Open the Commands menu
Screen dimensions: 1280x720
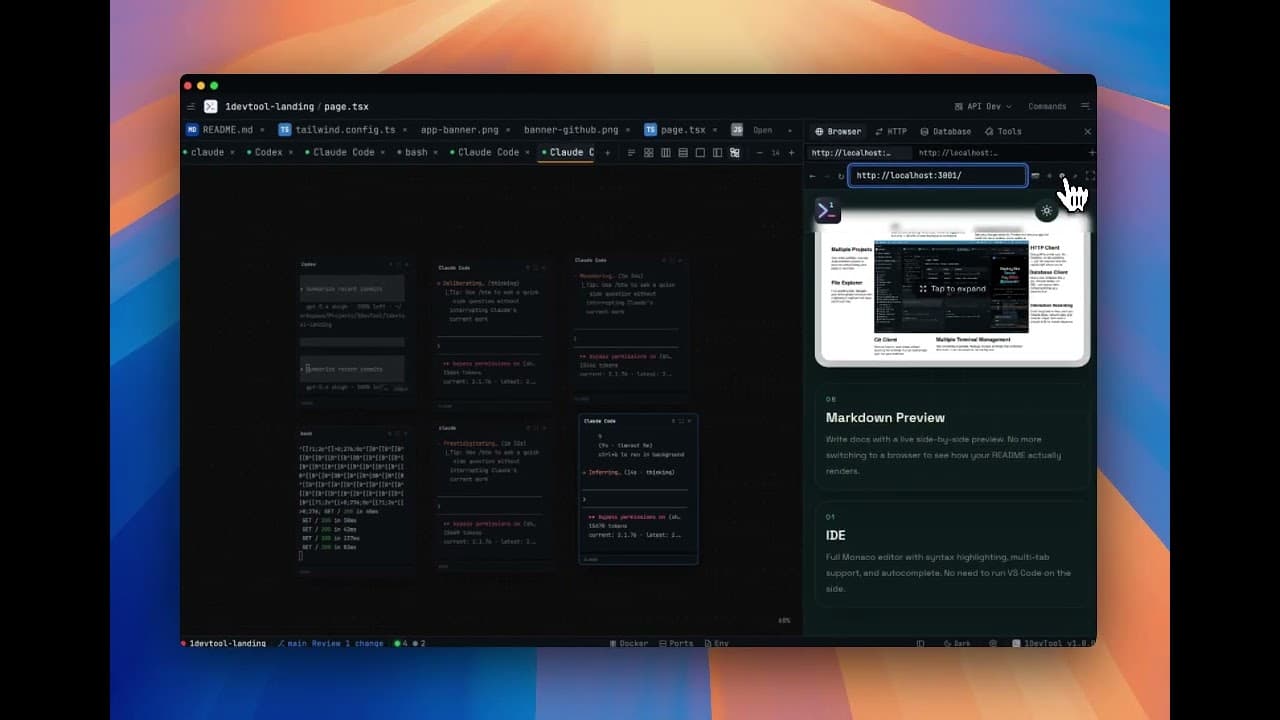(1048, 106)
